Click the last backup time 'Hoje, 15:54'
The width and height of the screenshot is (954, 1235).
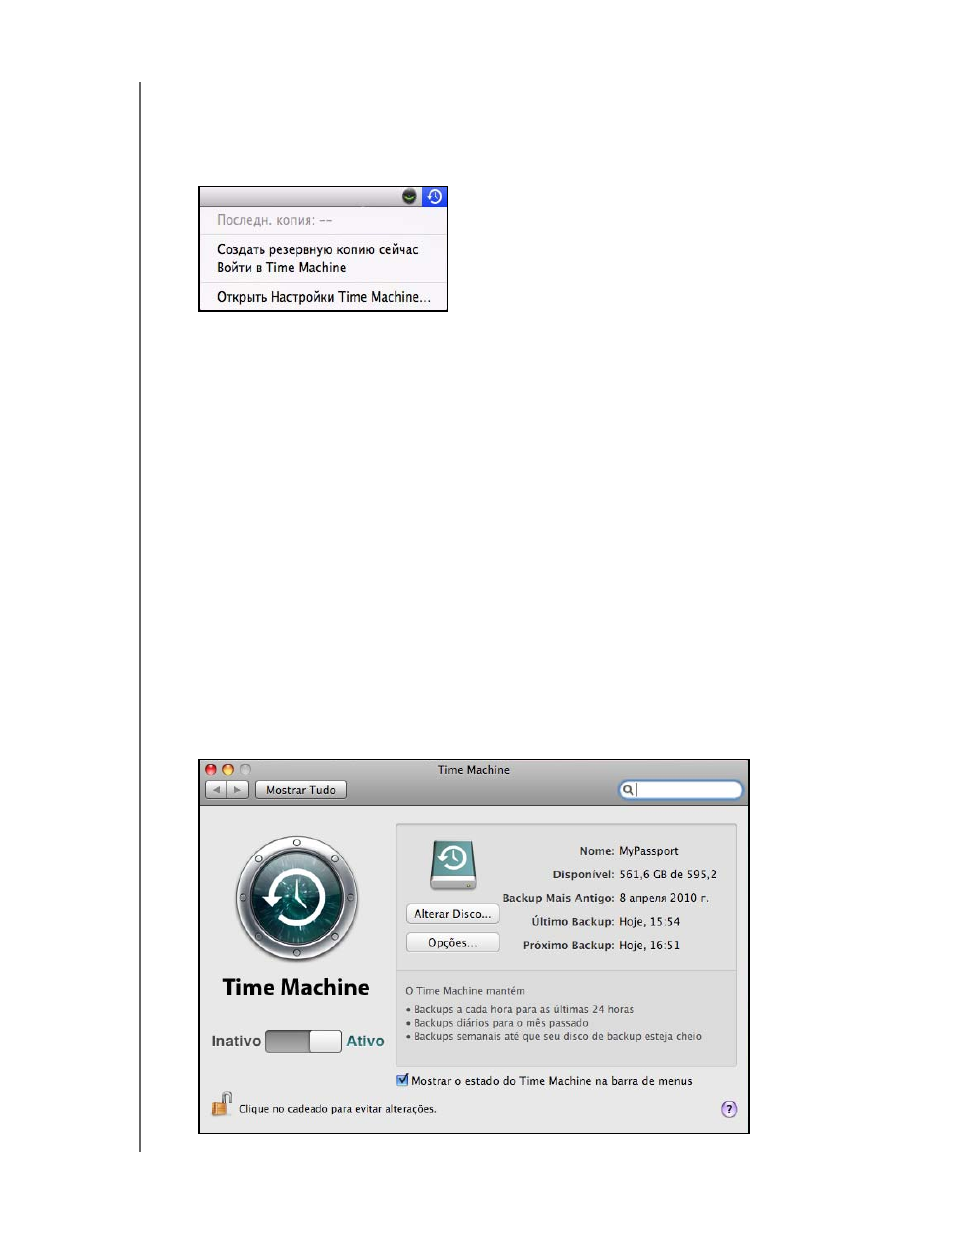[x=649, y=922]
